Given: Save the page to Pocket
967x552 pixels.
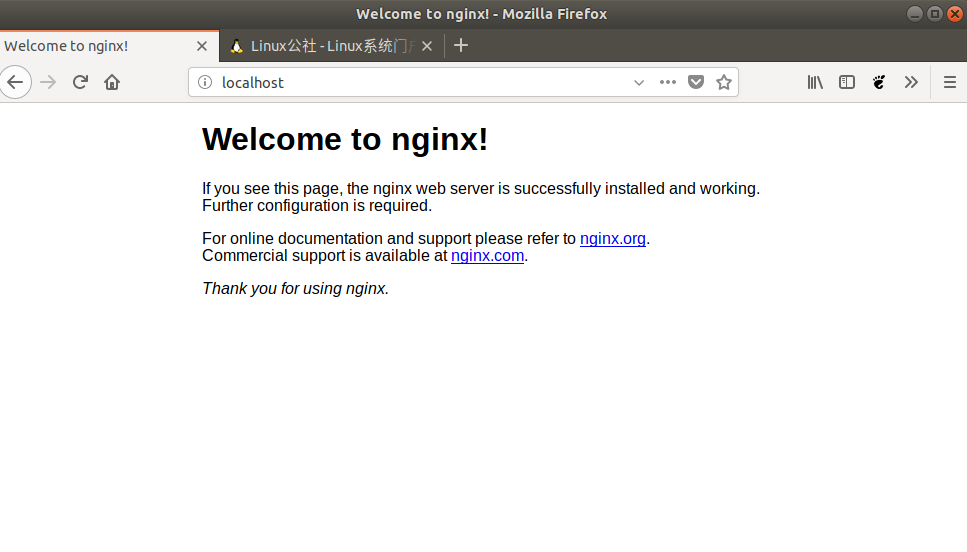Looking at the screenshot, I should click(696, 82).
